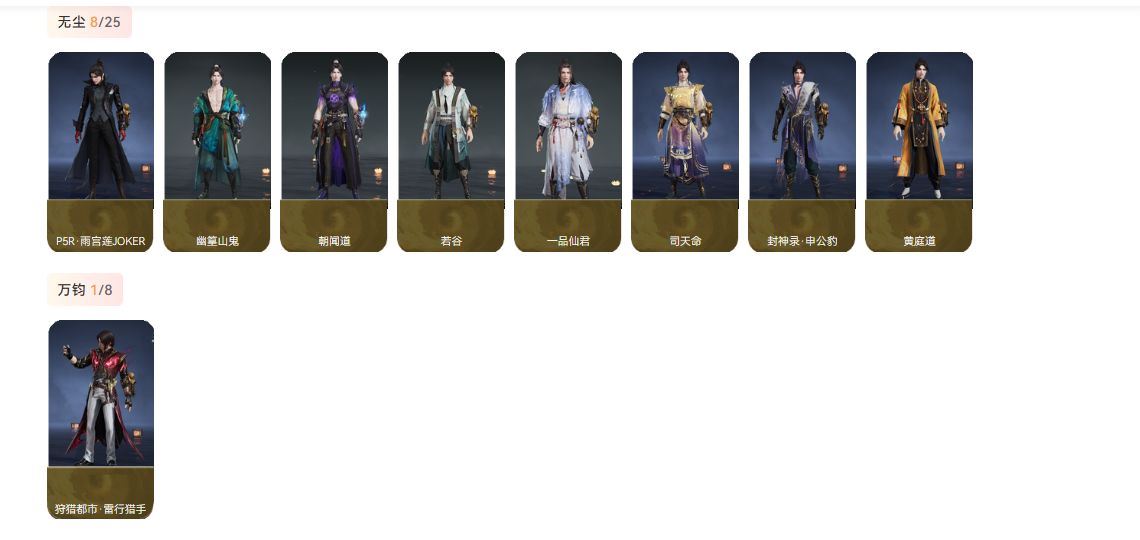Open the 狩猎都市·雷行猎手 skin card
The image size is (1140, 540).
(101, 419)
